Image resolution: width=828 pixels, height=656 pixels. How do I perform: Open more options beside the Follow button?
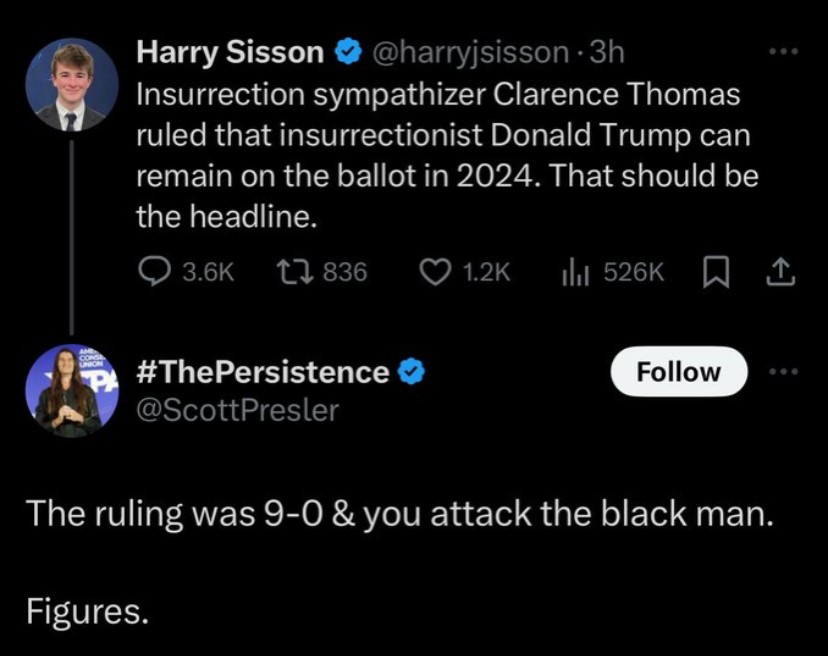(783, 371)
